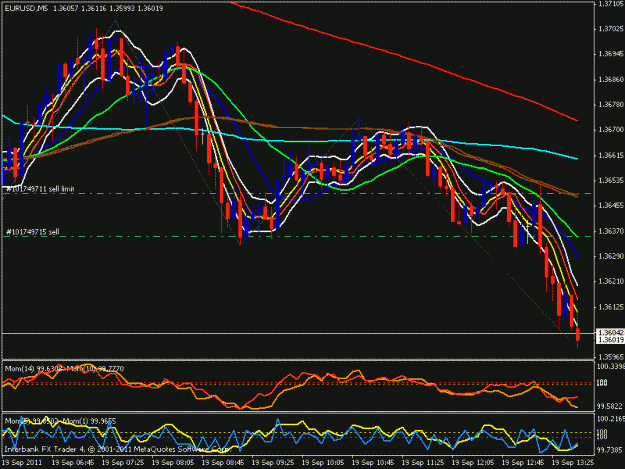Click the Mom(5) indicator label in lower panel

tap(31, 421)
